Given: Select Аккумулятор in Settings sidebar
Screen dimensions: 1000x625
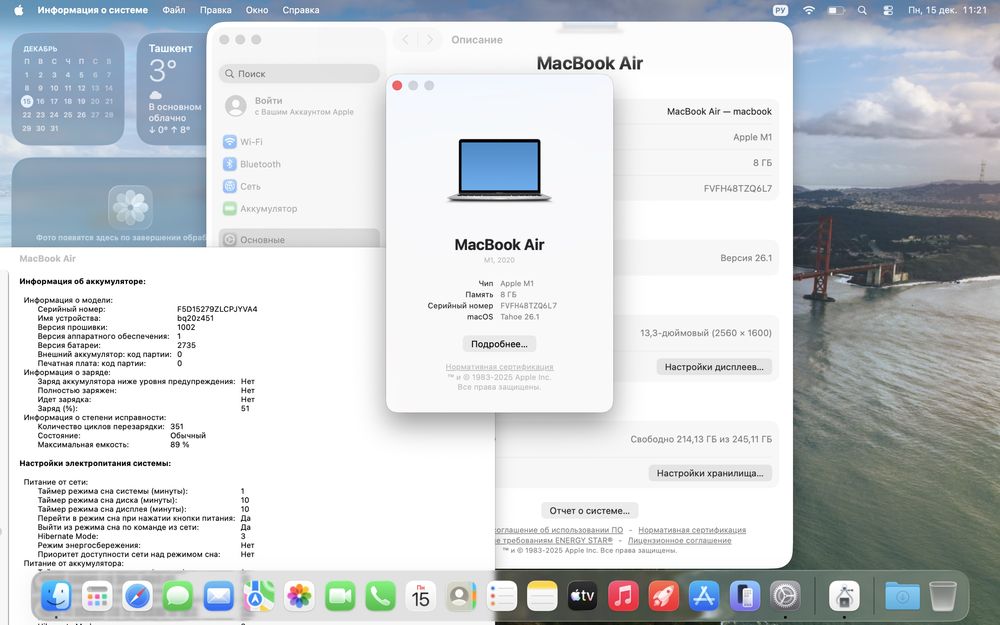Looking at the screenshot, I should 299,209.
